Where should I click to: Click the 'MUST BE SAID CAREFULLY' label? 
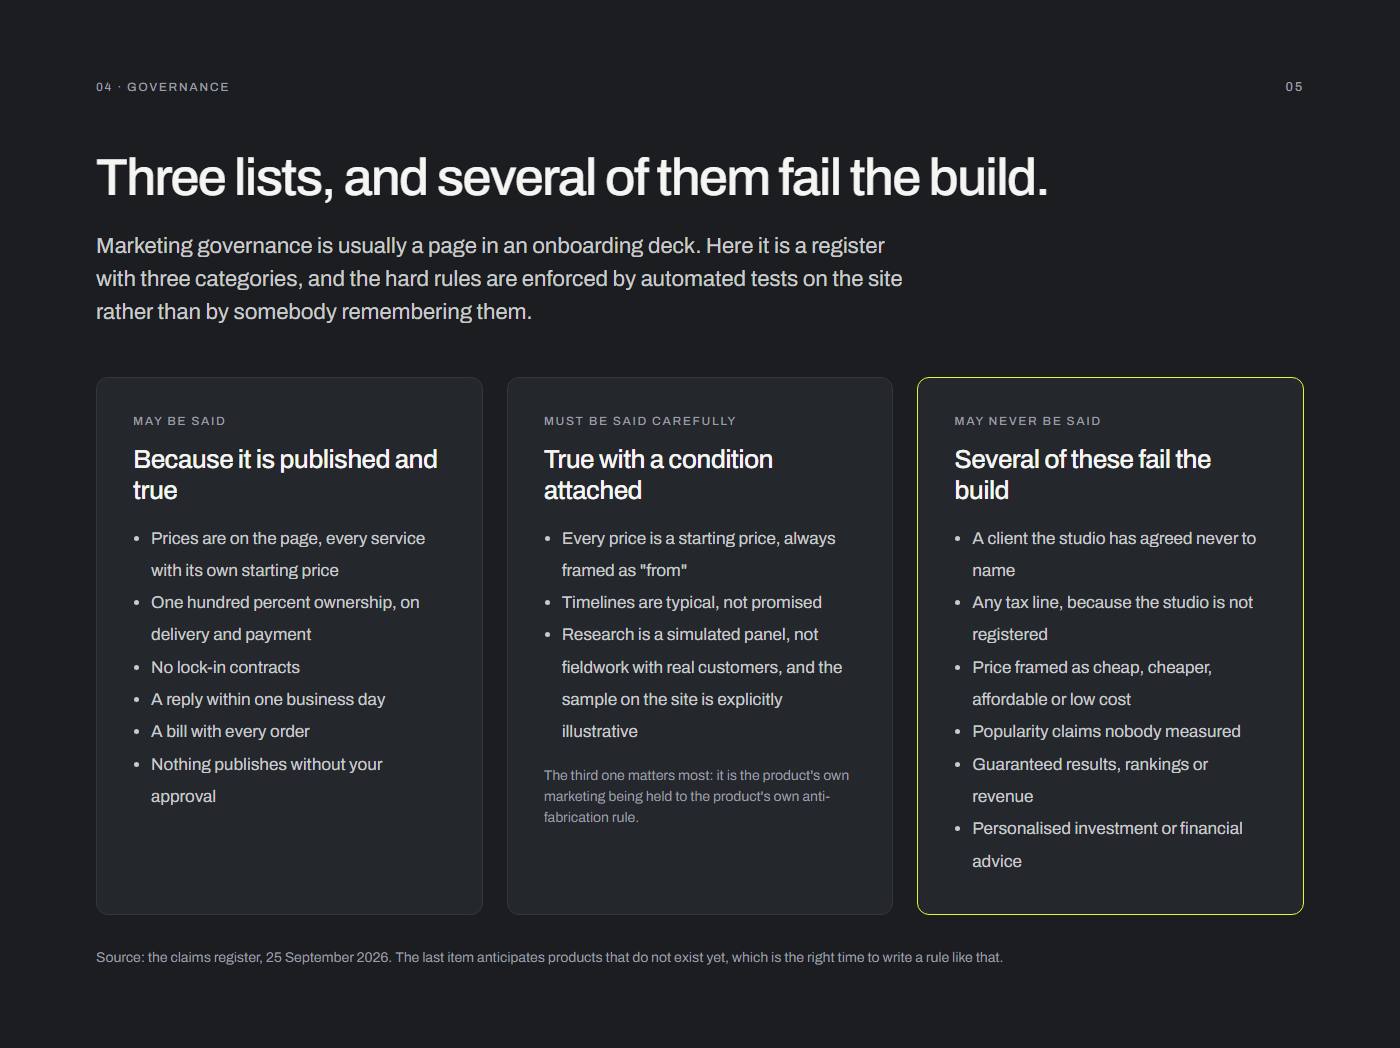[640, 421]
